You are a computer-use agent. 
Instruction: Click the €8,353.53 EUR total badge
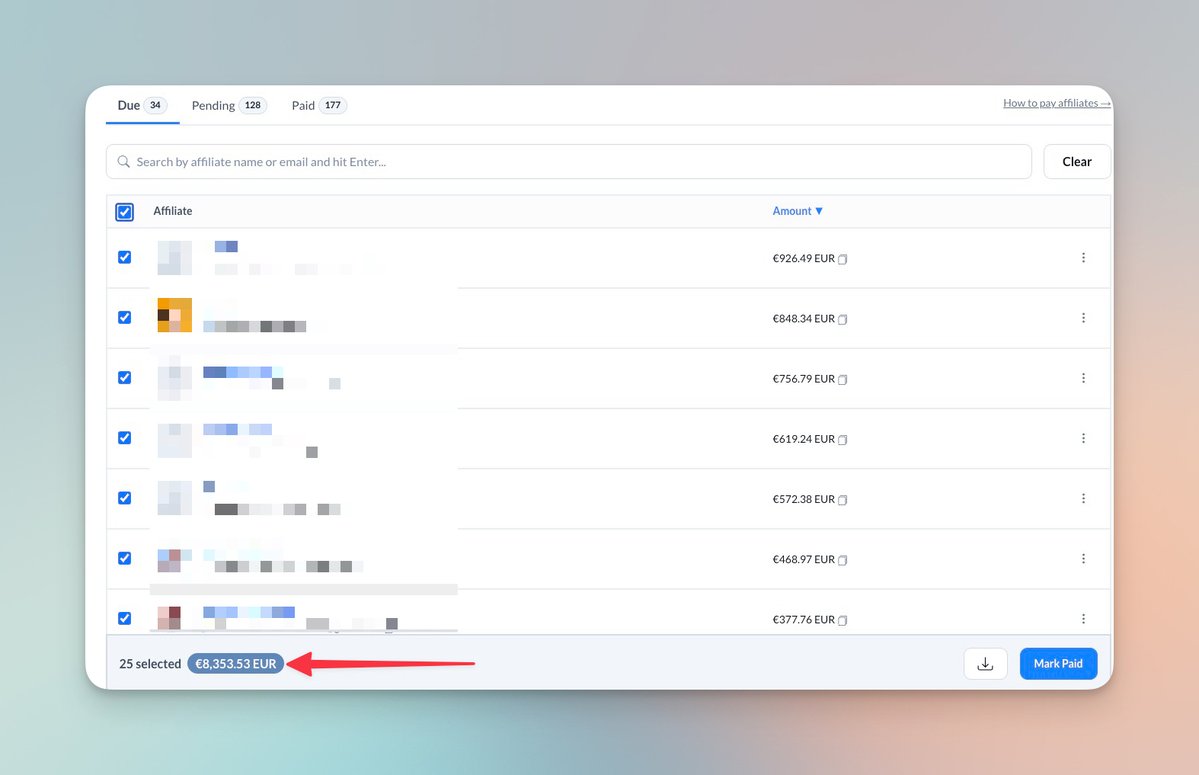(236, 663)
